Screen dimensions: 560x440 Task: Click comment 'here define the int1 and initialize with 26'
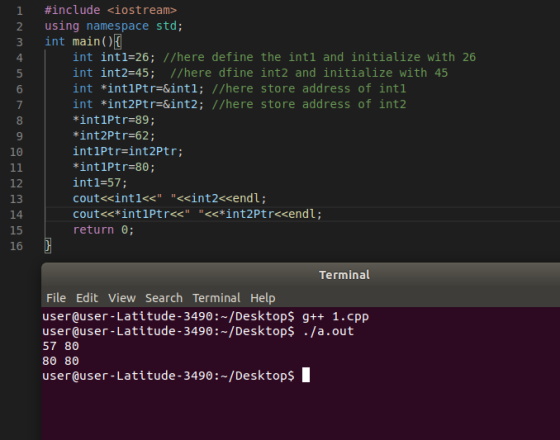pos(320,57)
